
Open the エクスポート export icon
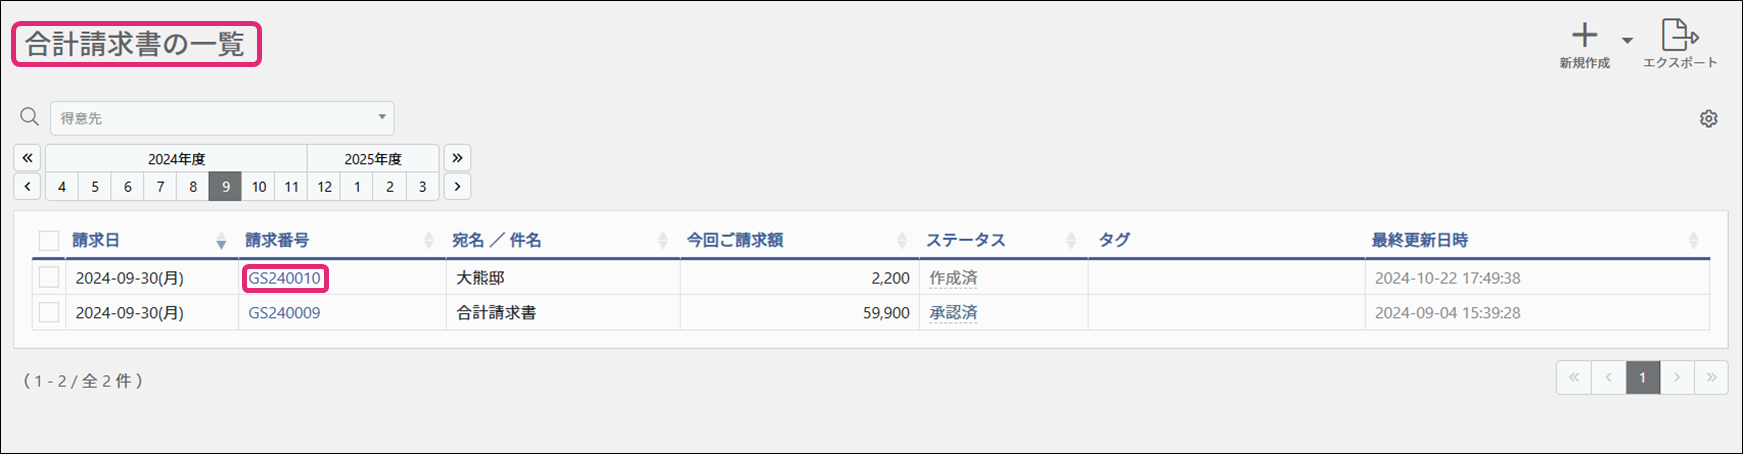point(1680,34)
